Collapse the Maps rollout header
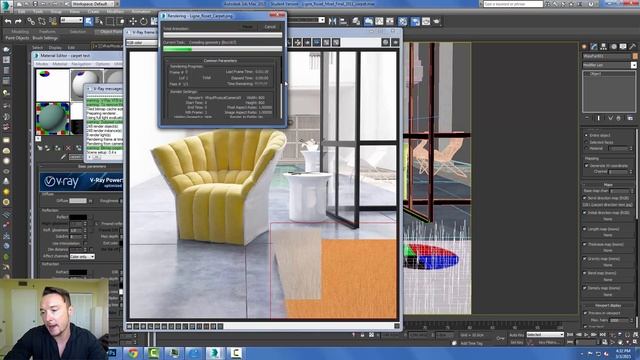Image resolution: width=640 pixels, height=360 pixels. [x=608, y=185]
